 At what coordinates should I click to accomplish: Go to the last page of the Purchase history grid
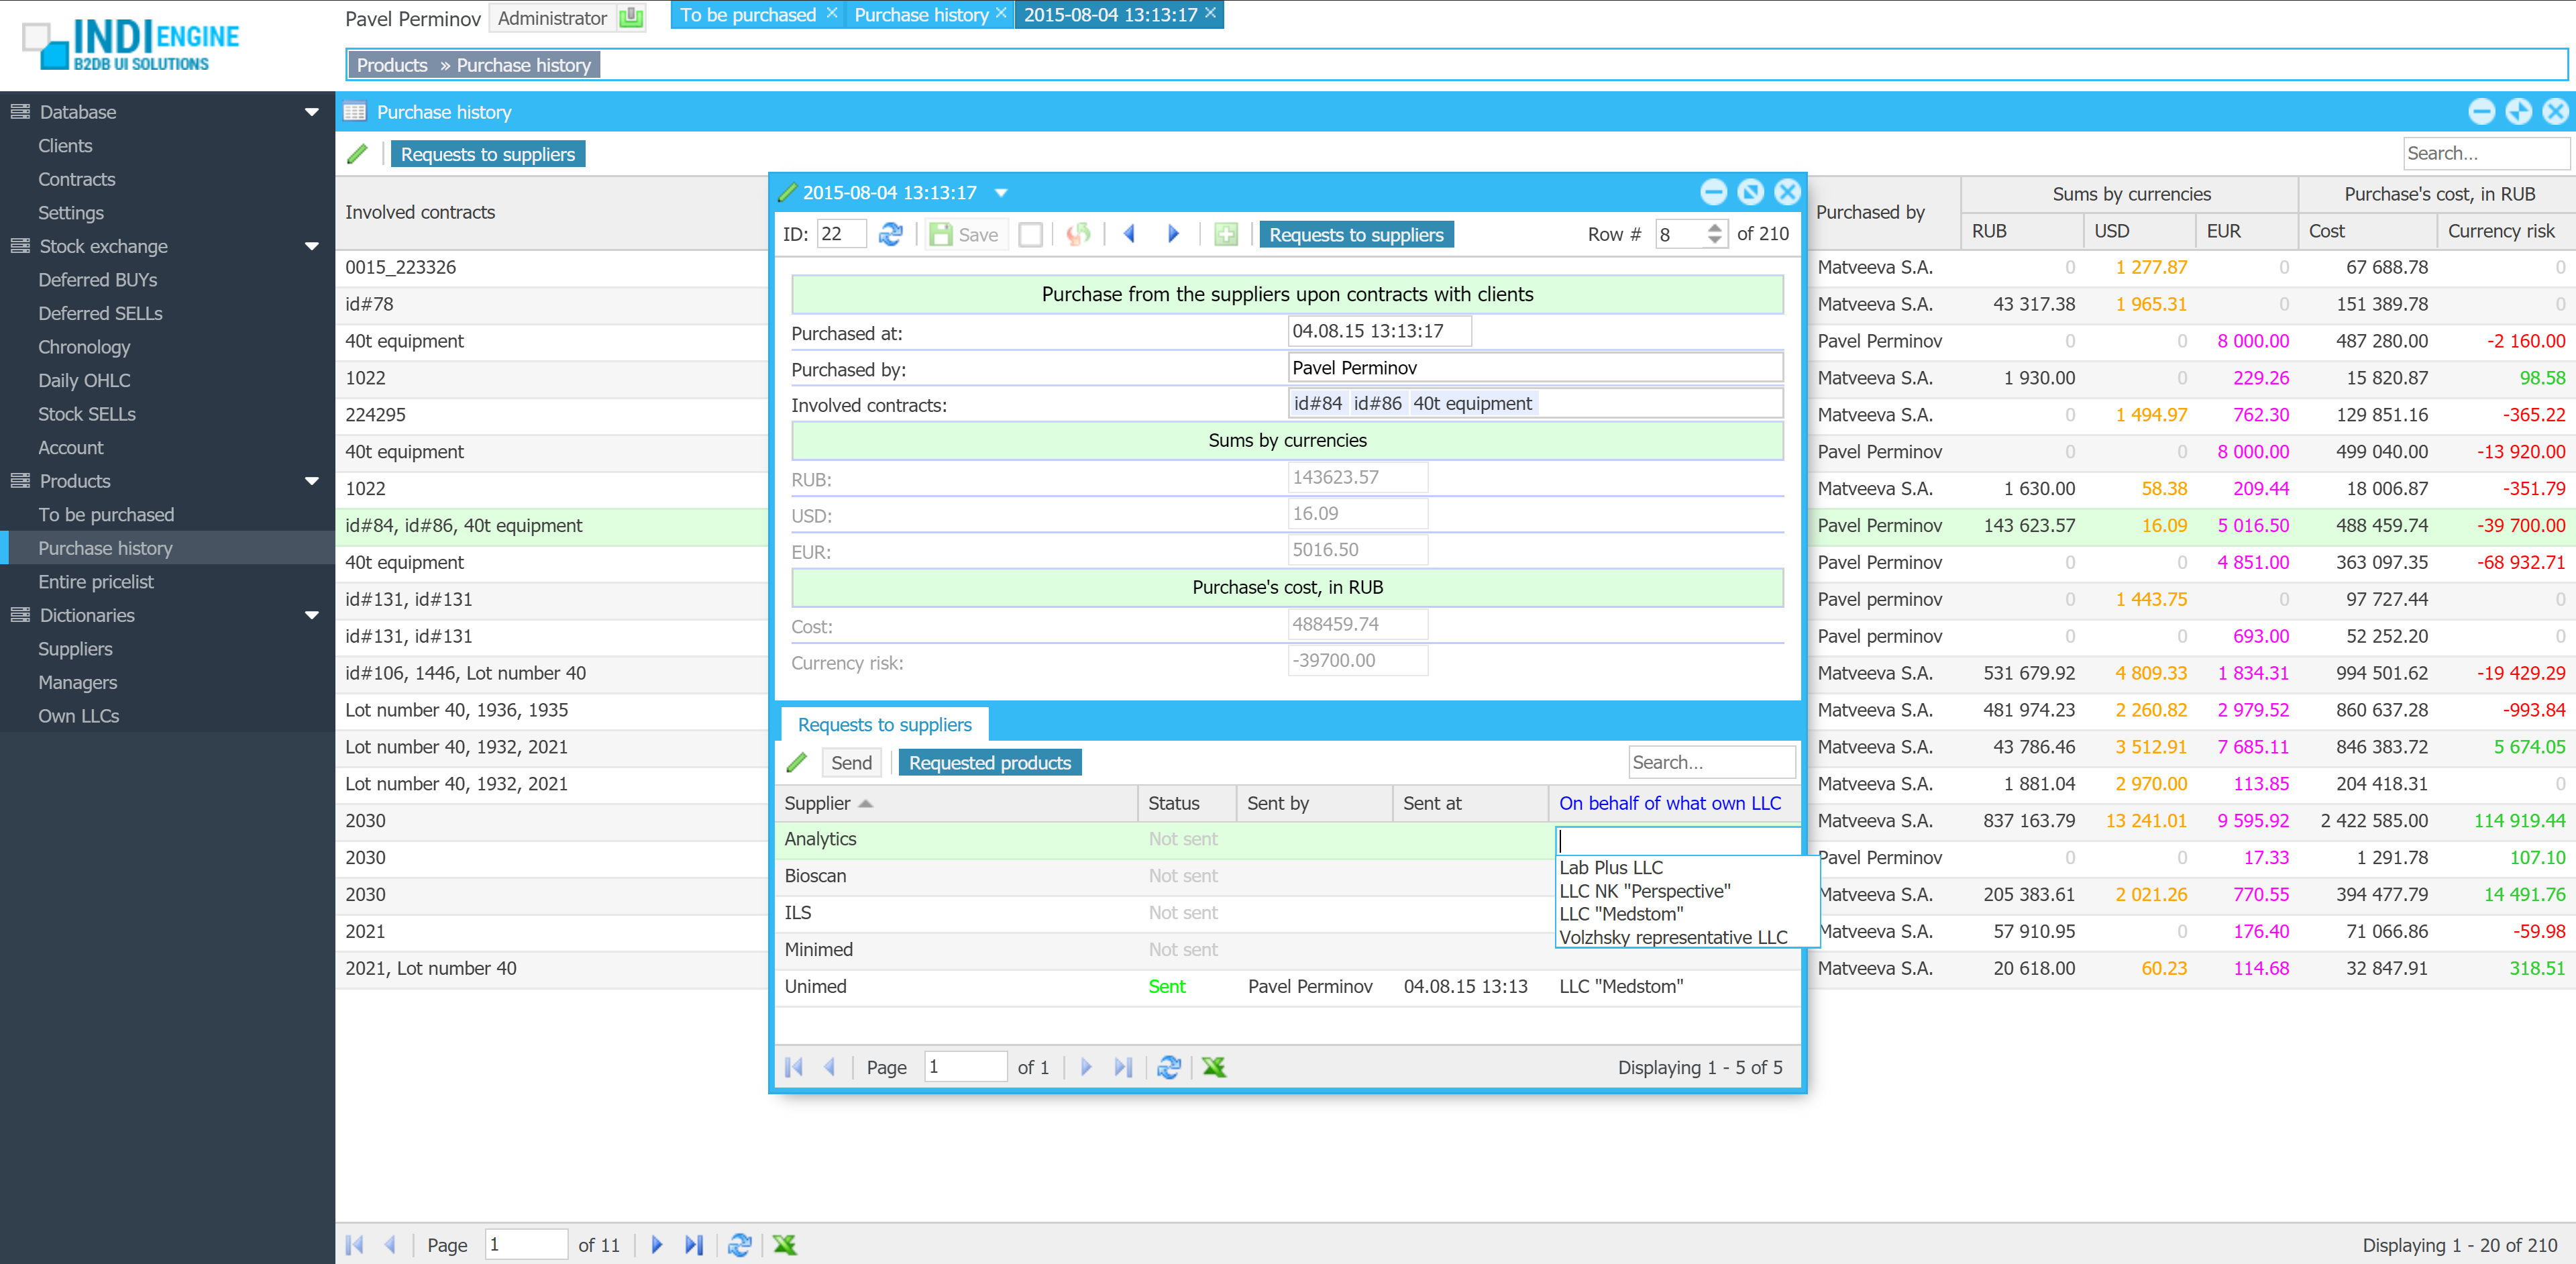[694, 1245]
